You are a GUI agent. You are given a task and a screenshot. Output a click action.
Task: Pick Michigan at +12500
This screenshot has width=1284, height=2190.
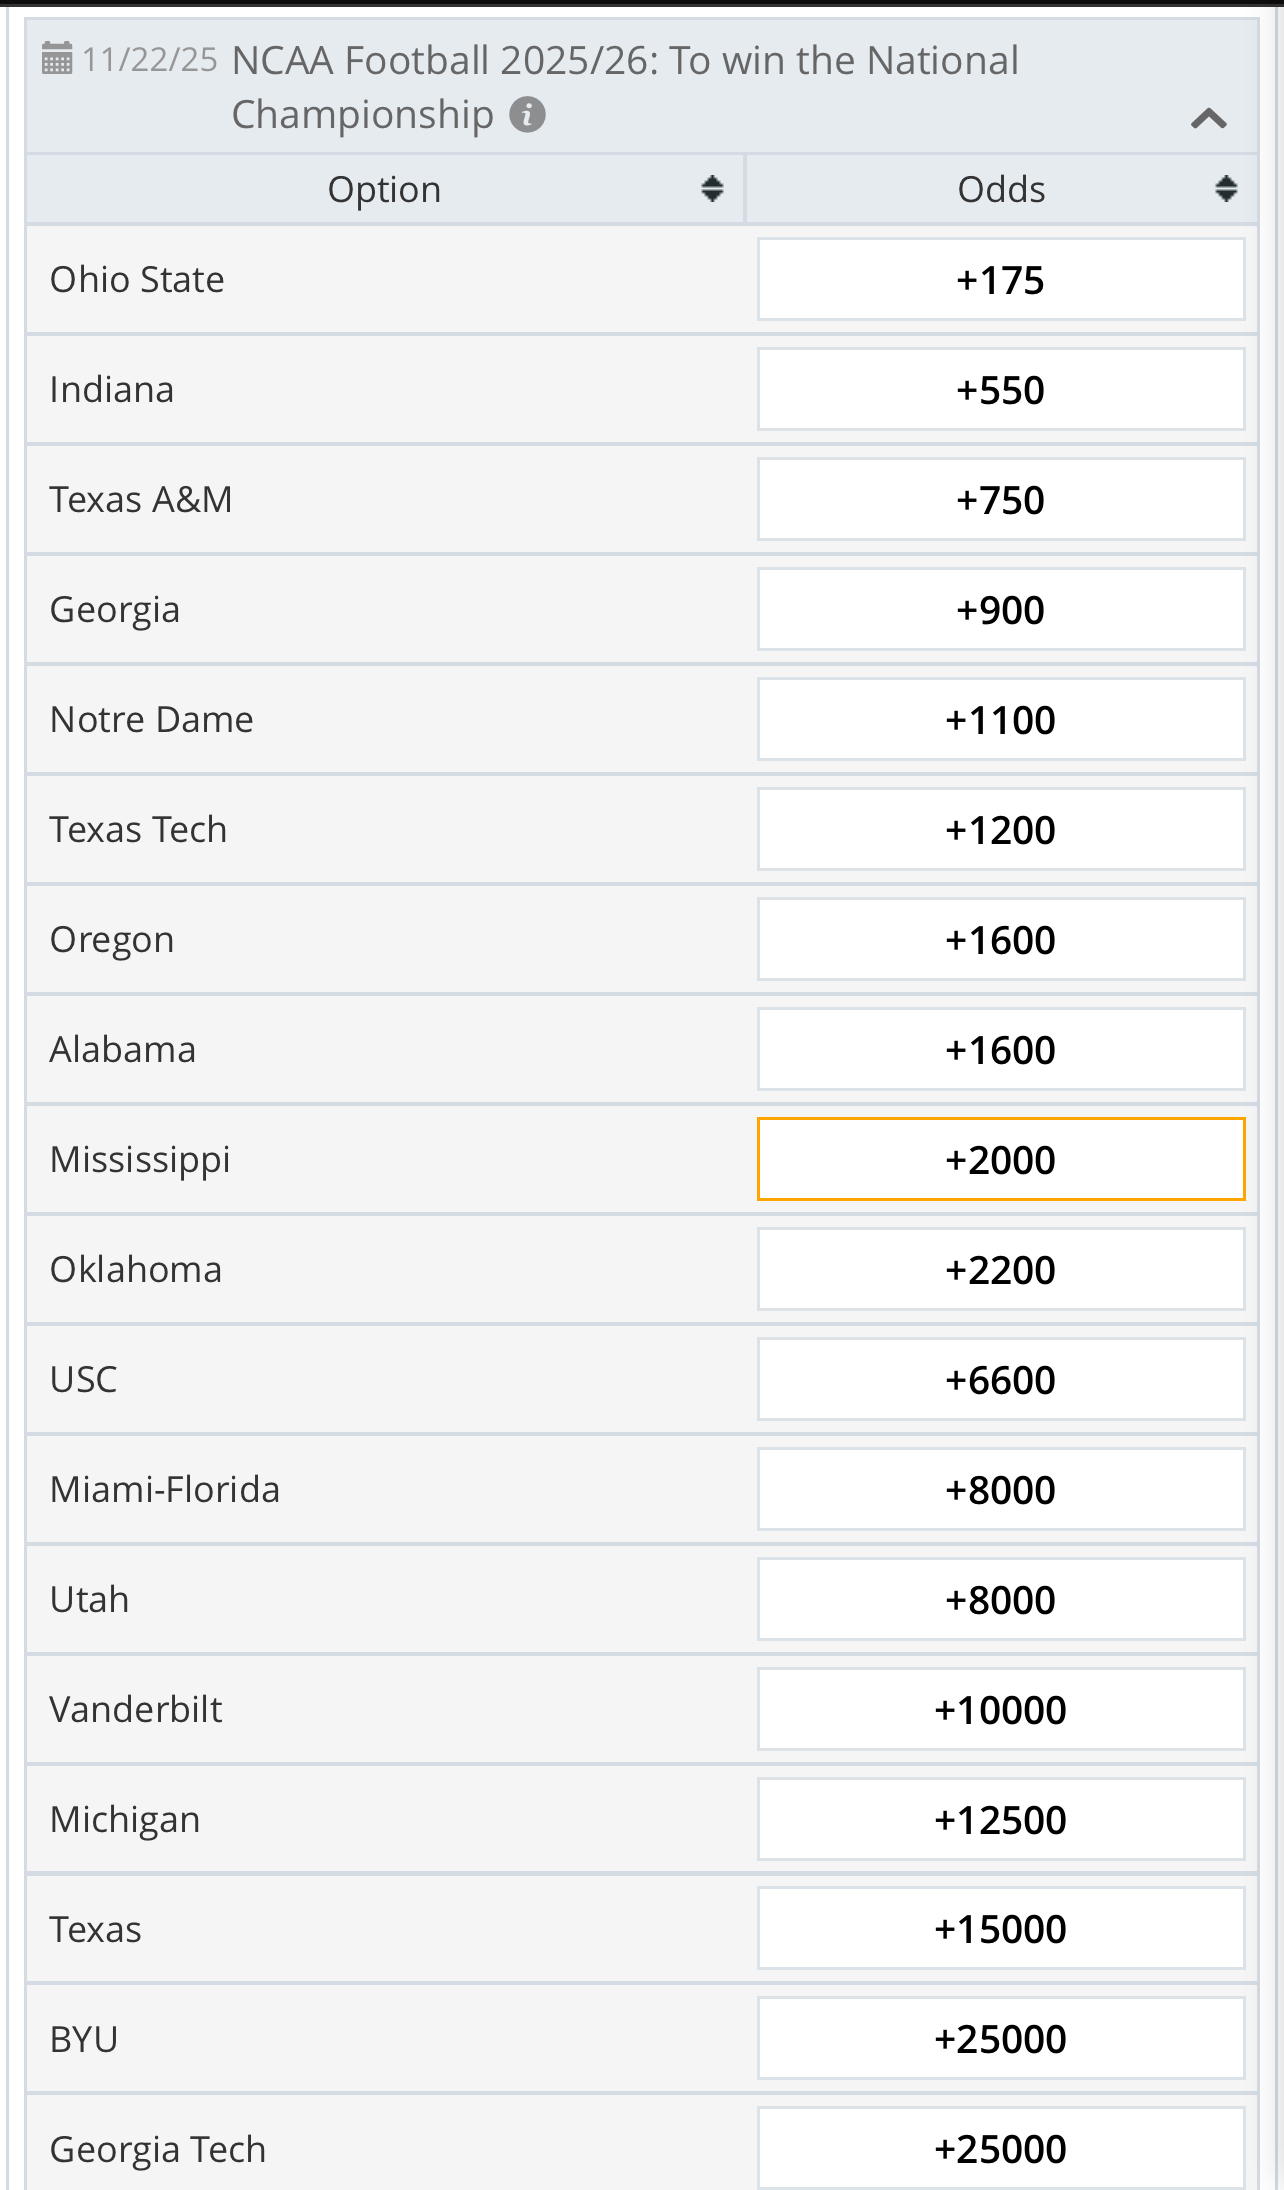1000,1820
